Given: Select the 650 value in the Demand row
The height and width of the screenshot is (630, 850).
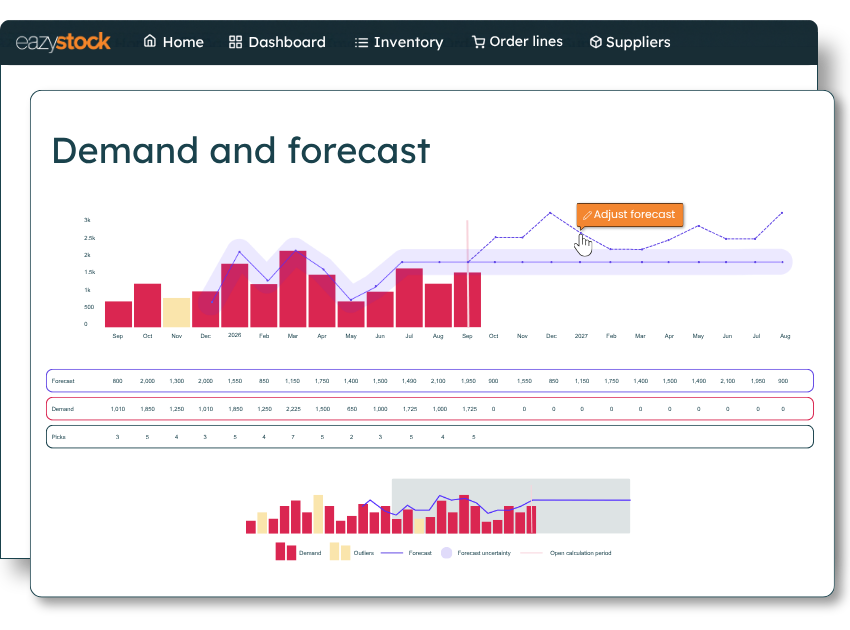Looking at the screenshot, I should coord(352,409).
